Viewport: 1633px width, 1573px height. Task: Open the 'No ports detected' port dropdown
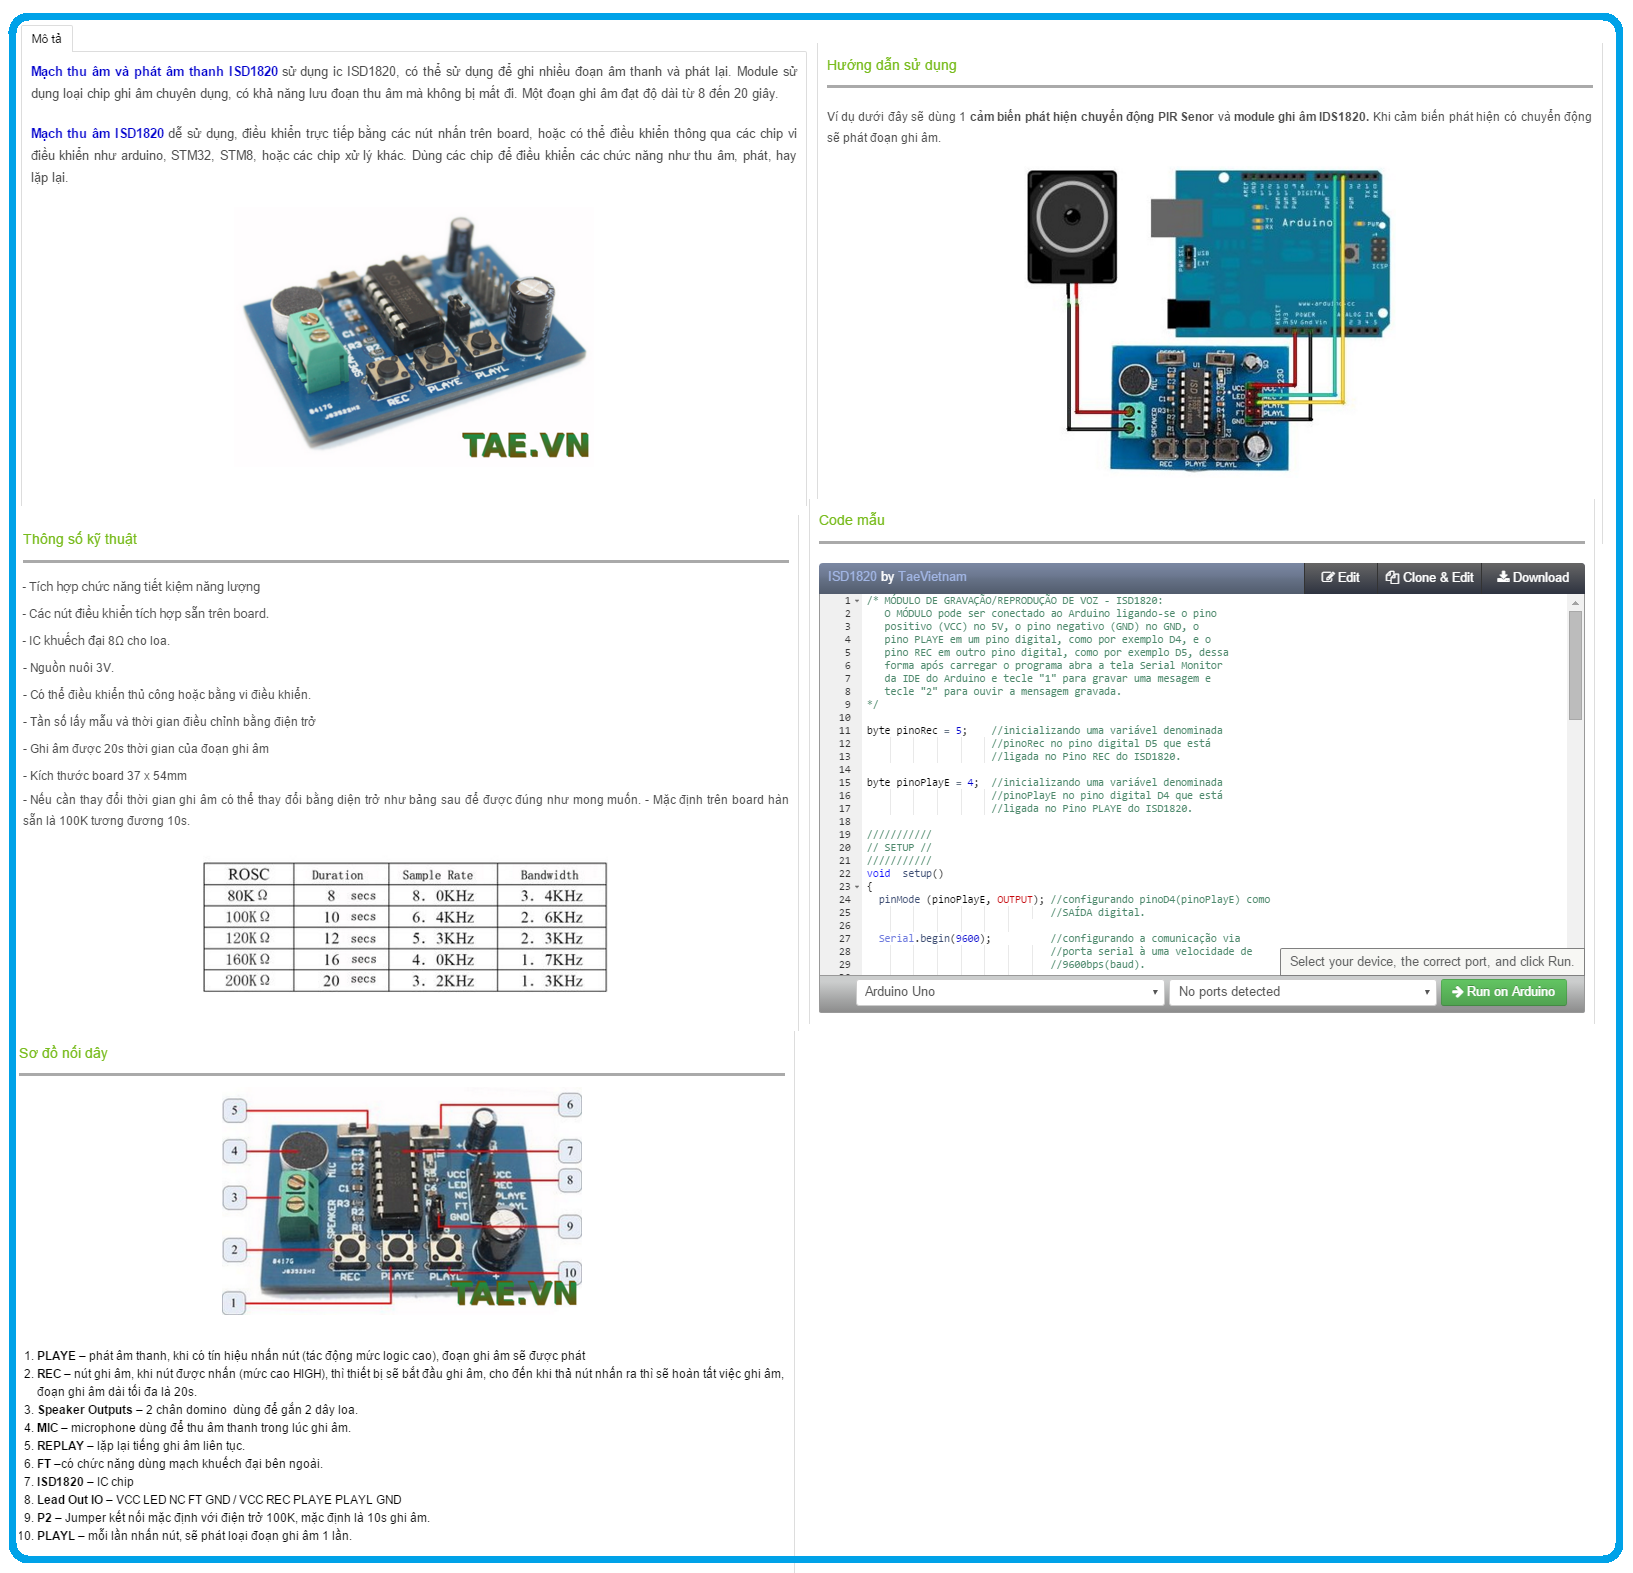pyautogui.click(x=1303, y=992)
